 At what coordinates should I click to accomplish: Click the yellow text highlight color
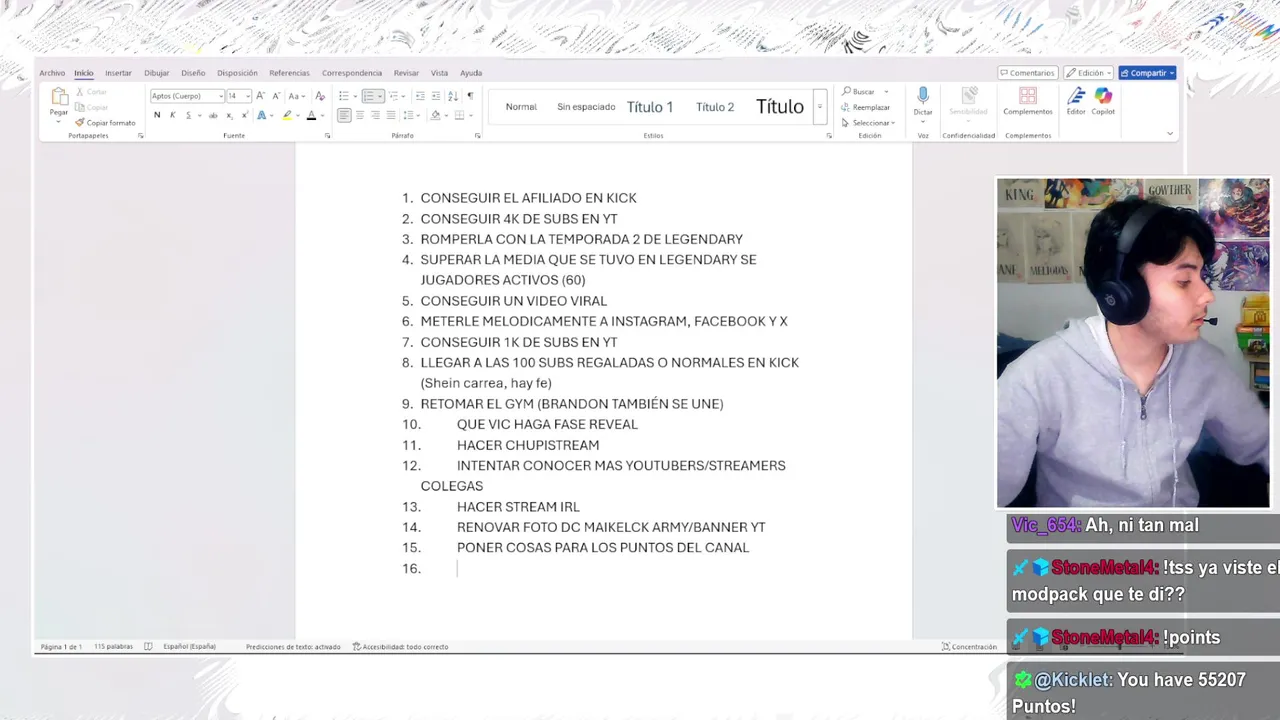tap(287, 115)
